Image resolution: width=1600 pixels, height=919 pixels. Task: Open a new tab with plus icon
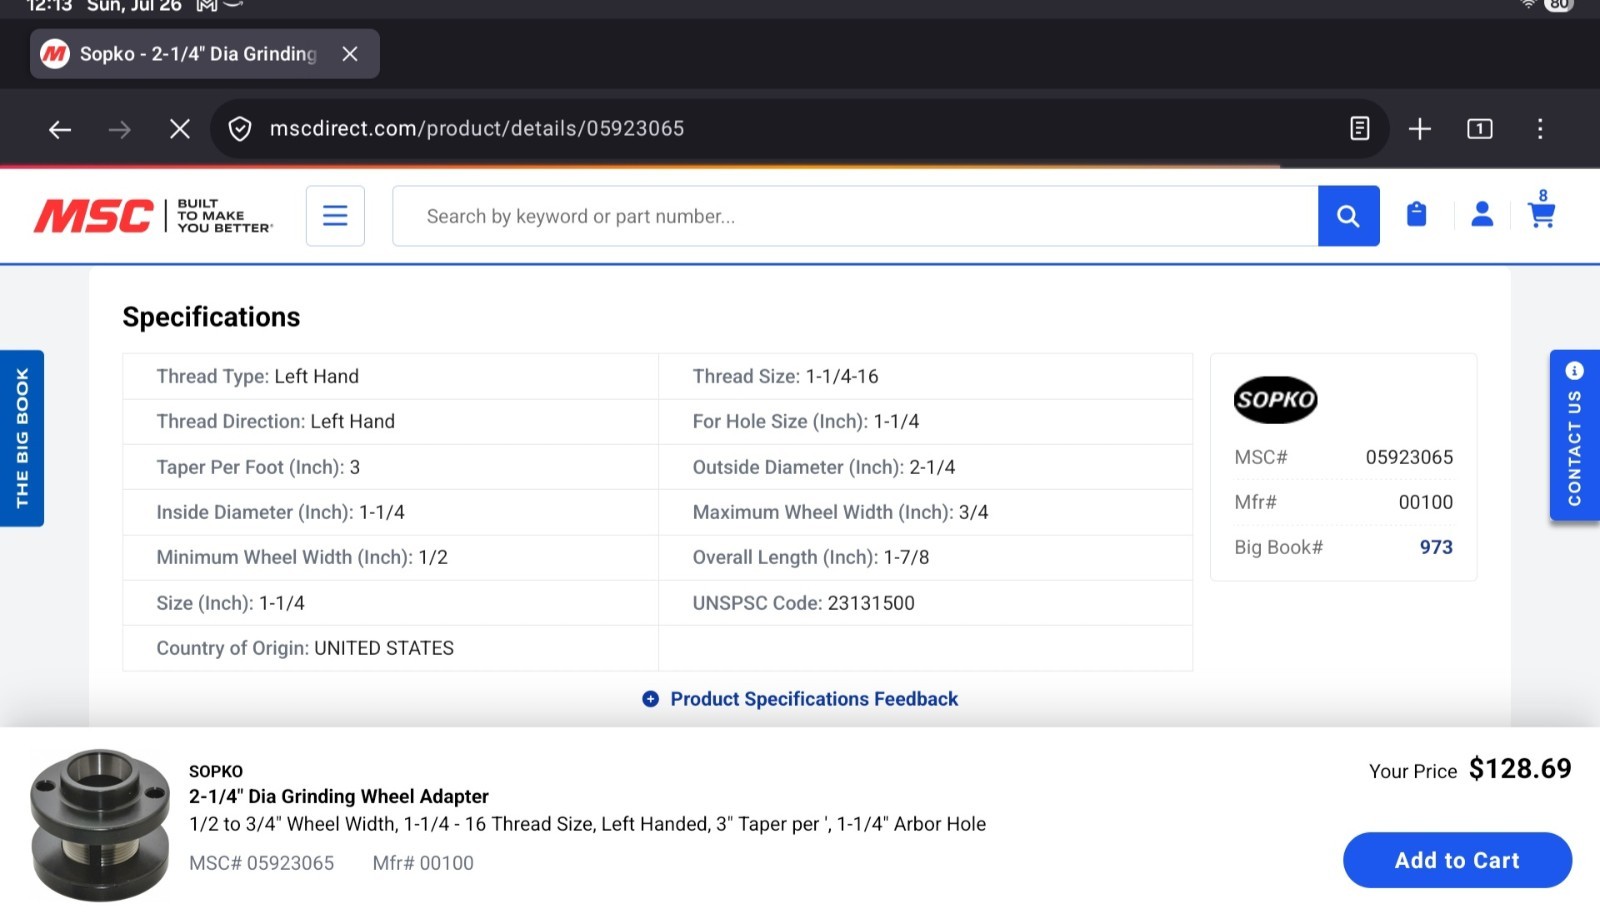click(1420, 129)
